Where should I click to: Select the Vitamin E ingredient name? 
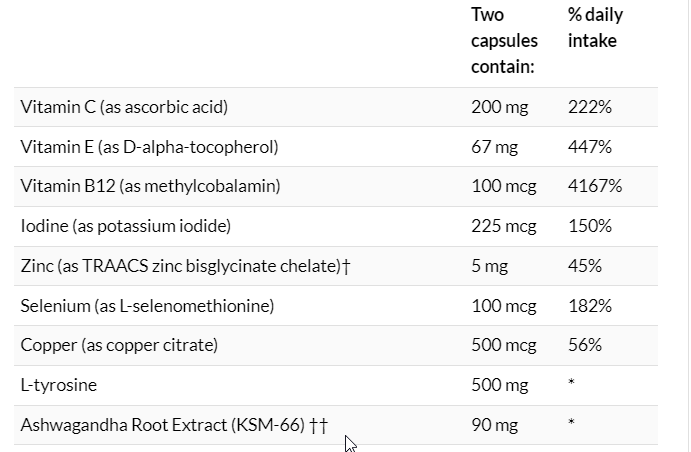tap(149, 147)
